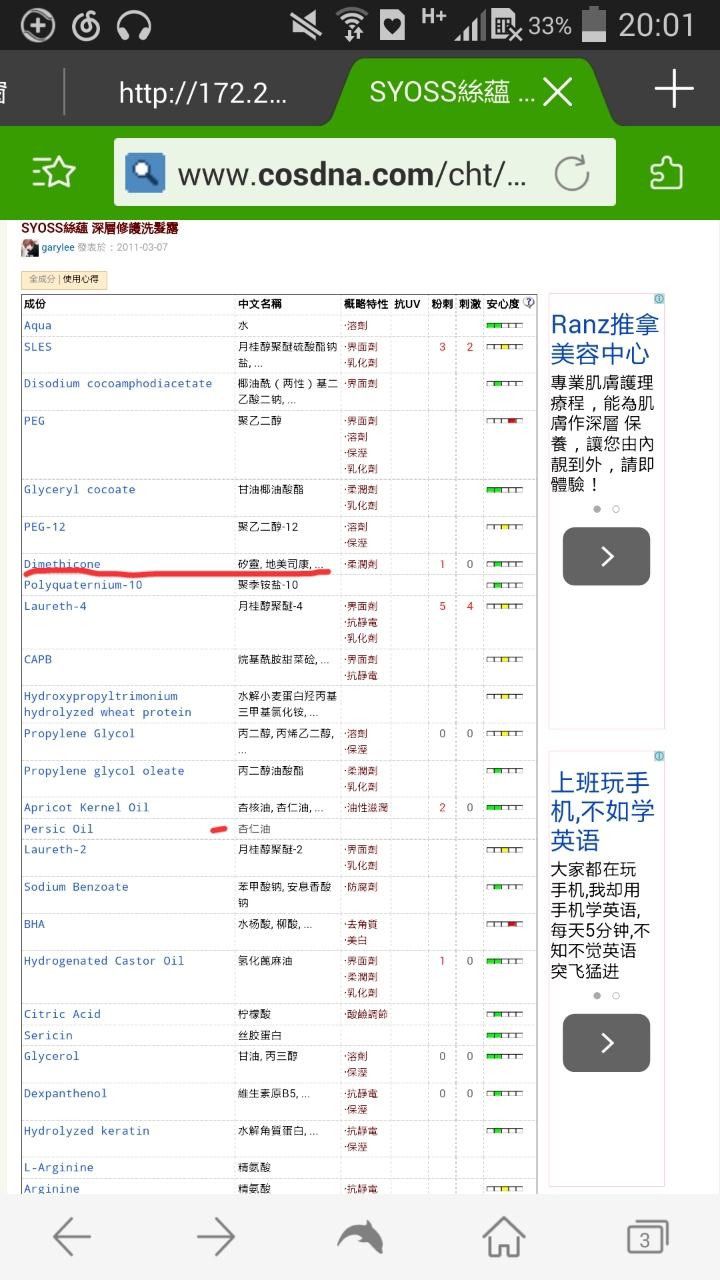The image size is (720, 1280).
Task: Tap the 上班玩手机,不如学英语 ad headline
Action: click(x=603, y=811)
